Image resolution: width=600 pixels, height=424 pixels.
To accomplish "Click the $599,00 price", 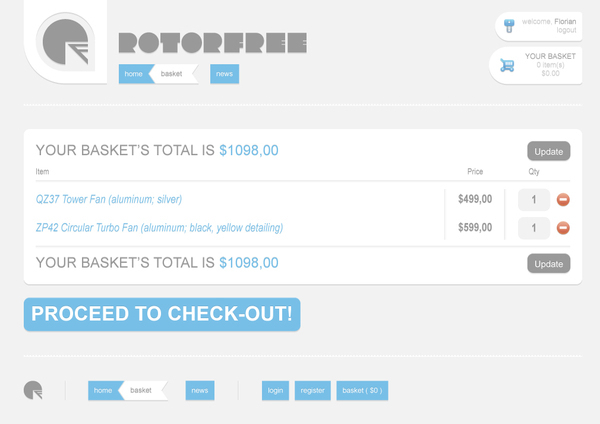I will click(475, 227).
